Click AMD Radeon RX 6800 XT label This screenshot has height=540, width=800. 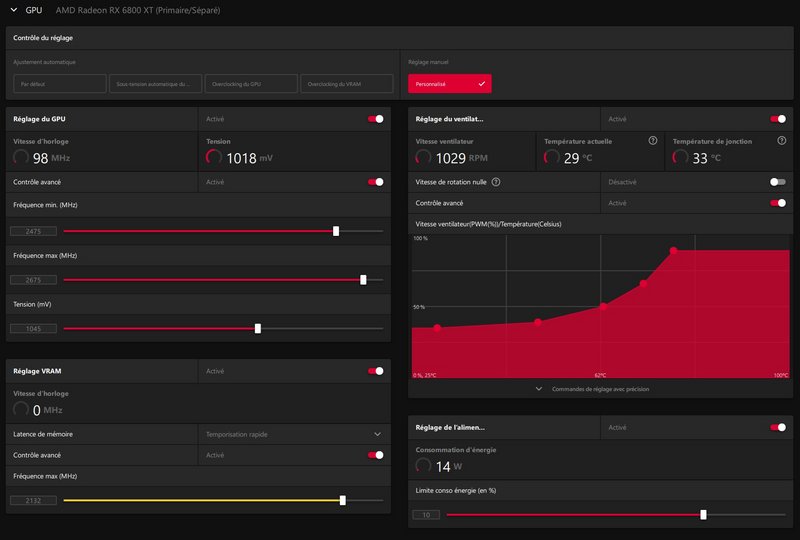138,10
